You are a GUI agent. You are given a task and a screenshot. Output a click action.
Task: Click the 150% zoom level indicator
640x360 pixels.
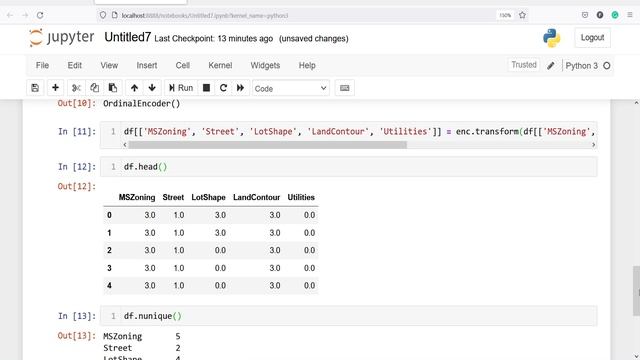coord(505,15)
